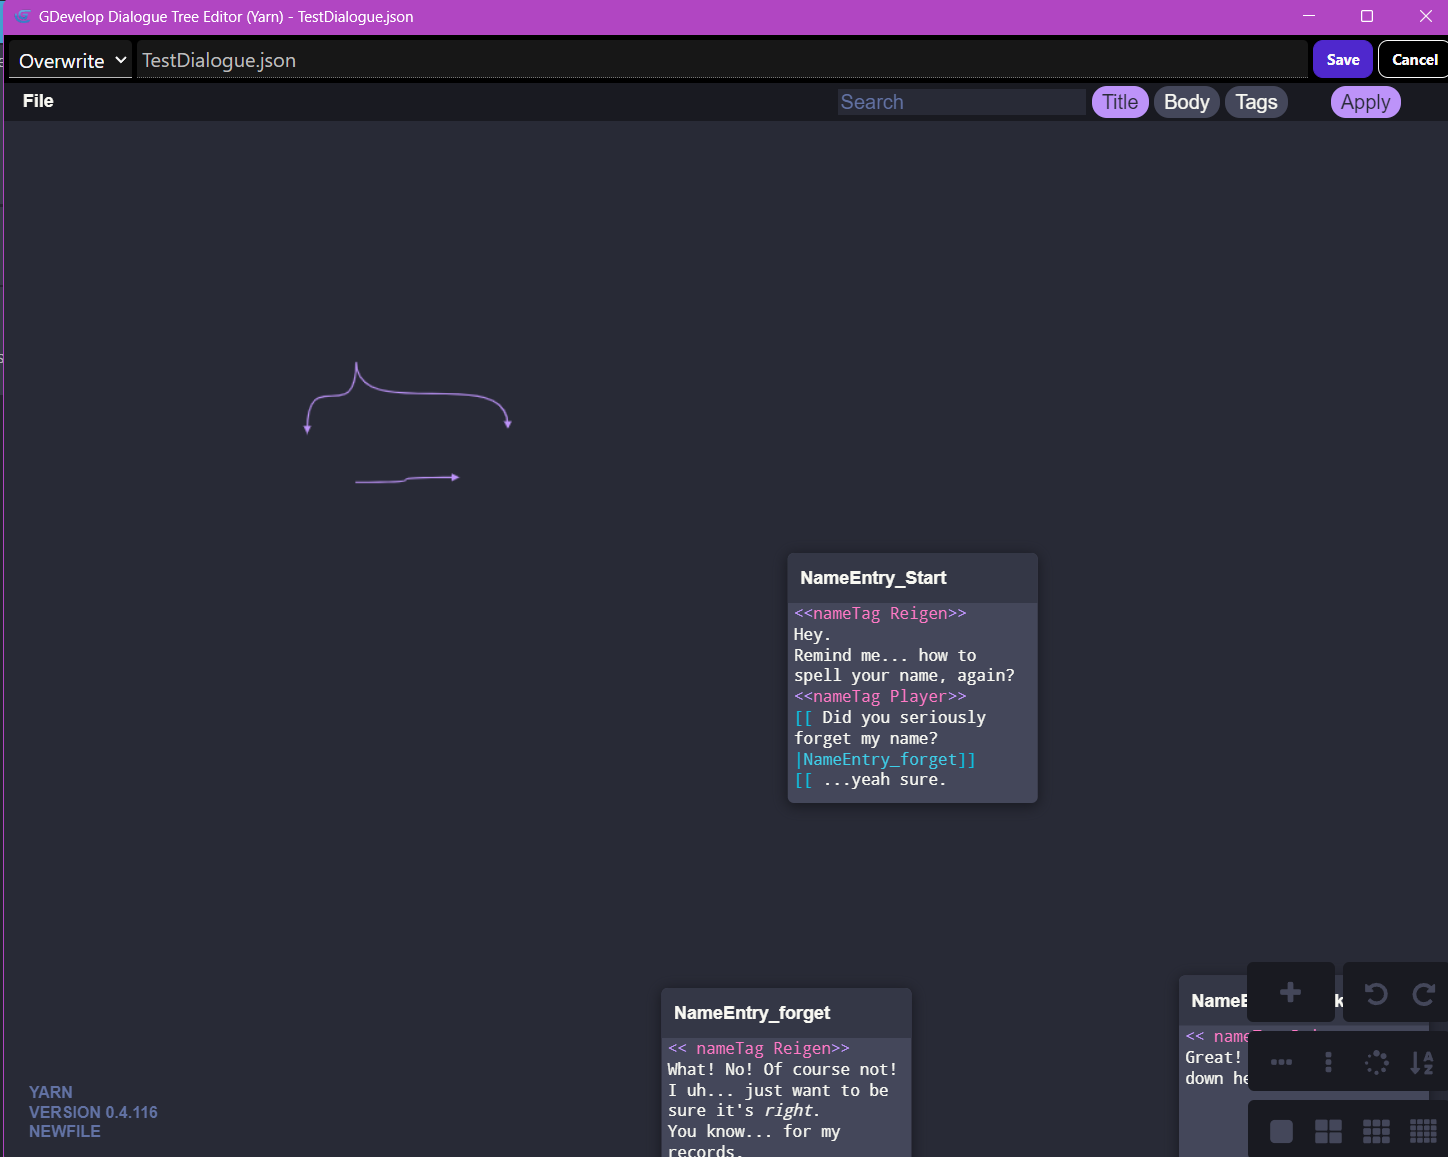Open the vertical dots menu
1448x1157 pixels.
pos(1328,1062)
